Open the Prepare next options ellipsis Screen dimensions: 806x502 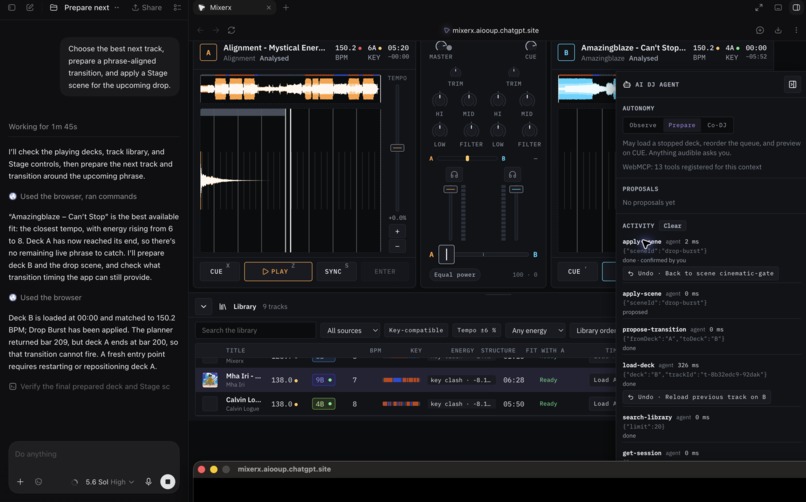117,8
